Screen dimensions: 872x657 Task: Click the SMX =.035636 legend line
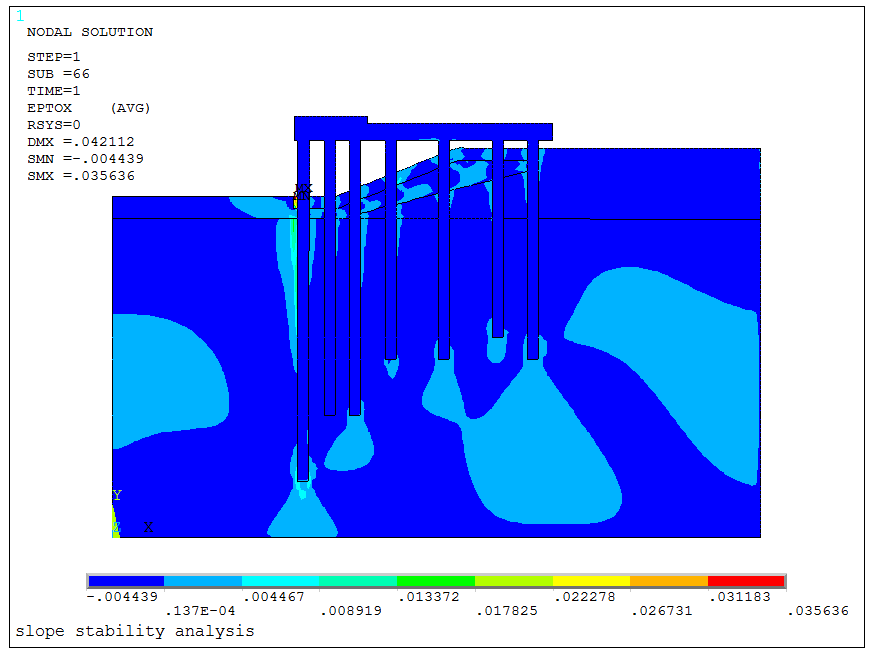tap(81, 176)
